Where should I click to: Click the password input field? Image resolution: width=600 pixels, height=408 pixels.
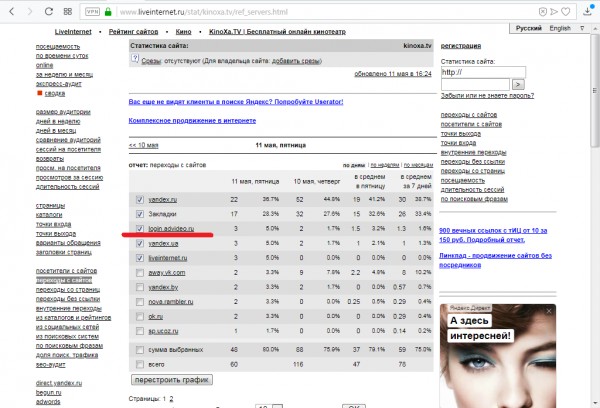tap(475, 84)
